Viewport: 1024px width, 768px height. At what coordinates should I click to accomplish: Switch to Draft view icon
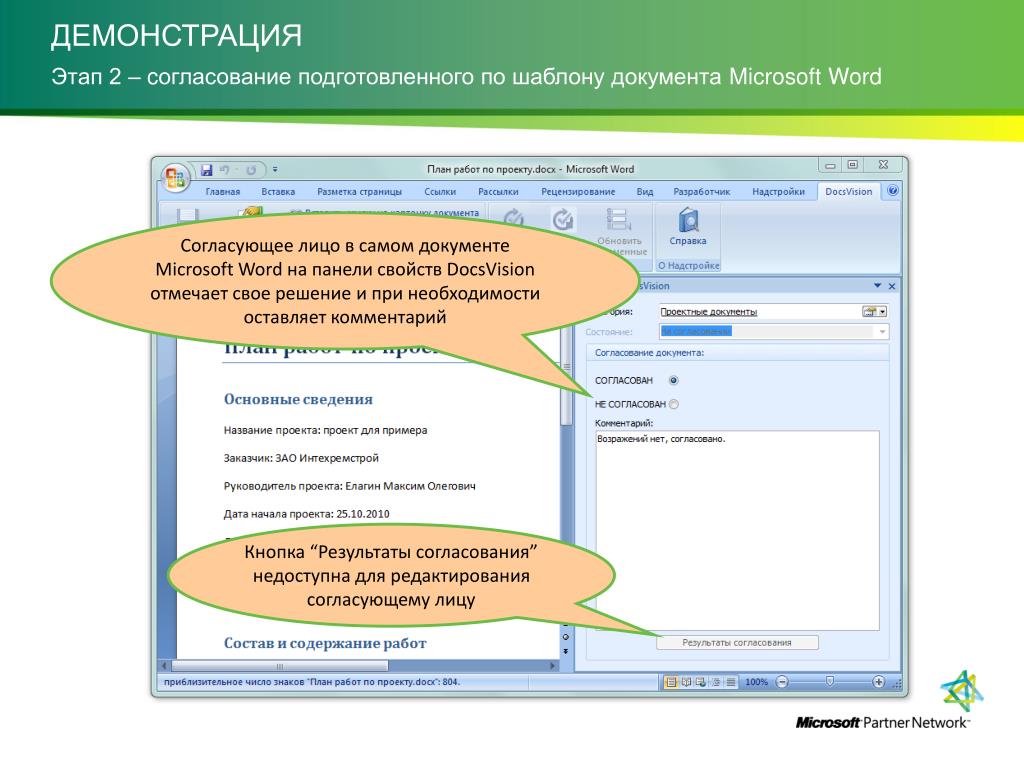click(731, 682)
